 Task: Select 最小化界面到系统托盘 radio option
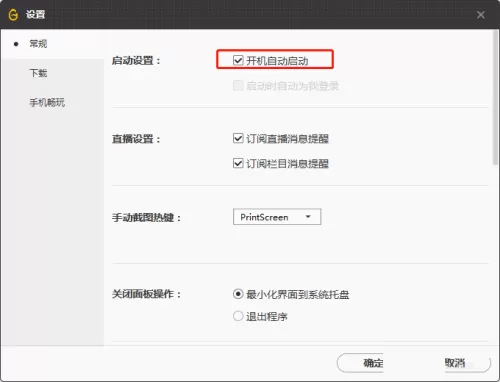pos(238,294)
